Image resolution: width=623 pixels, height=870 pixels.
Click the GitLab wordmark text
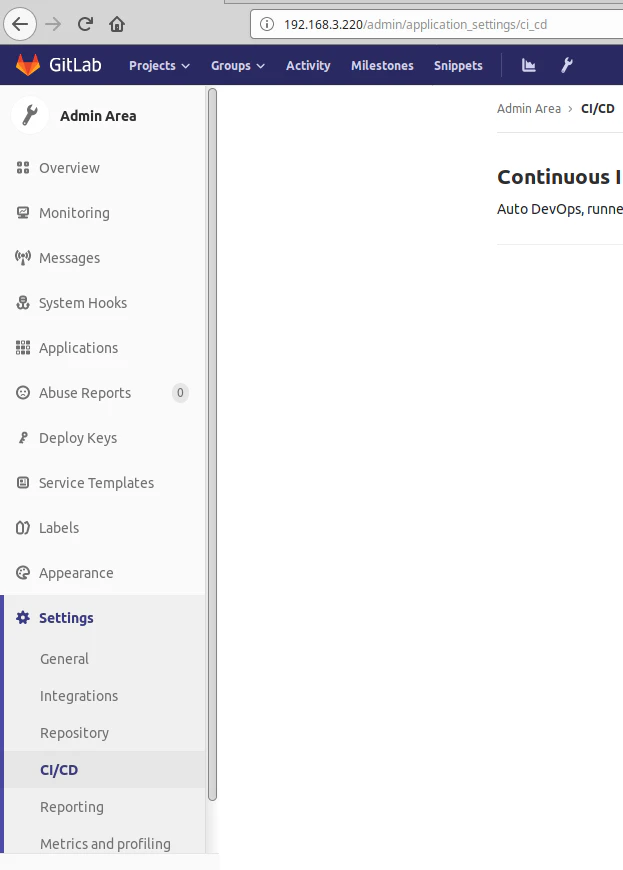pos(75,65)
